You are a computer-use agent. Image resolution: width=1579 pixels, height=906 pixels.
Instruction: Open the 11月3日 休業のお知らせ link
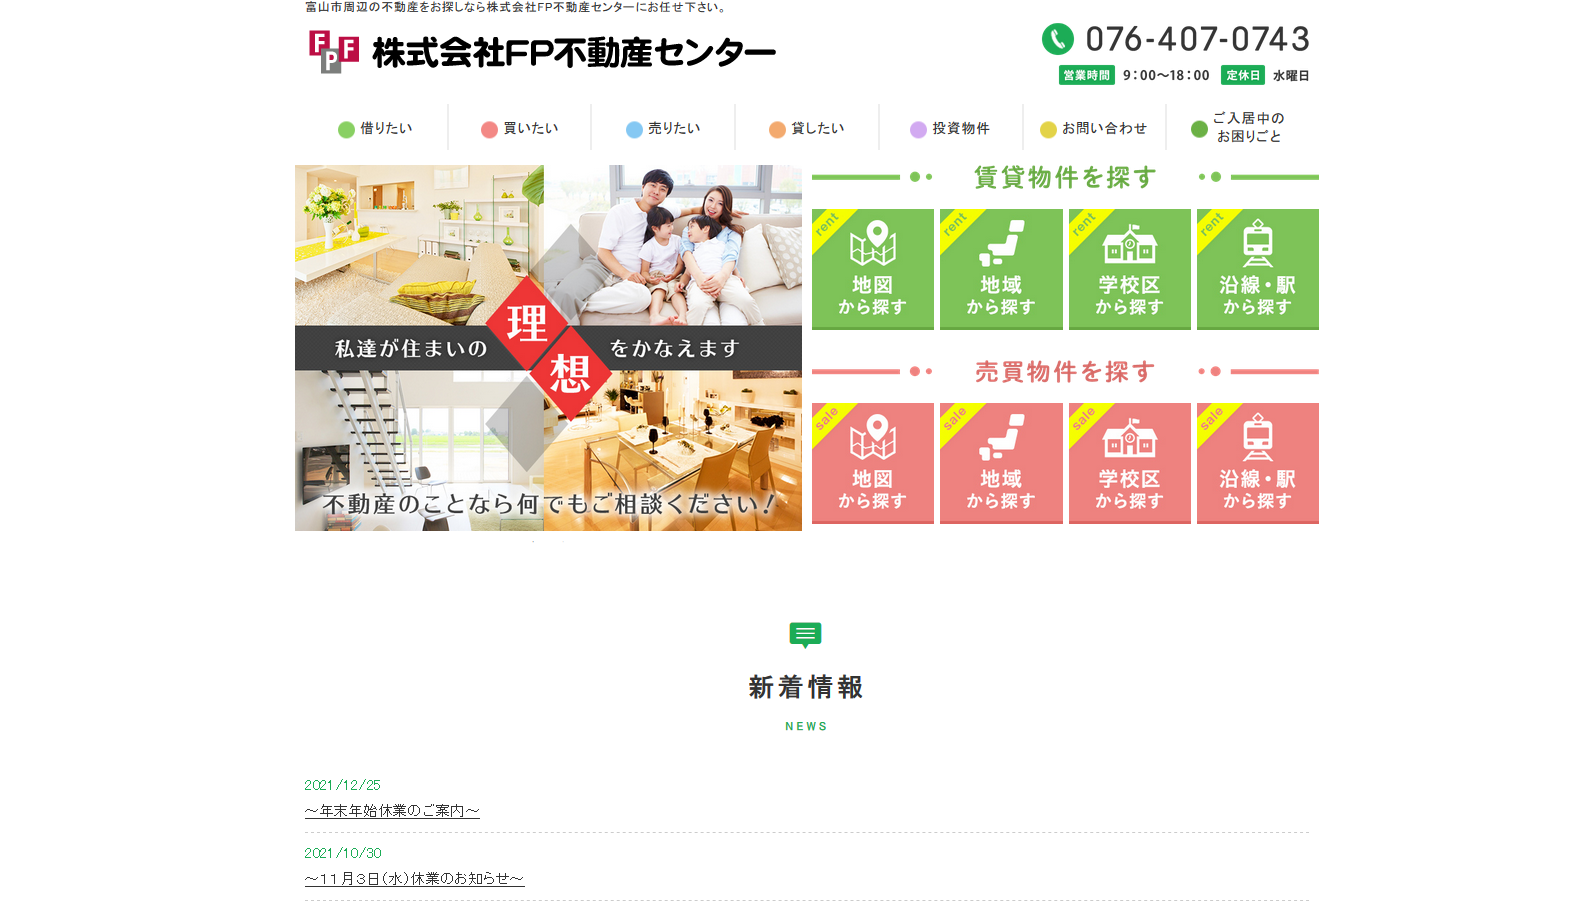(414, 879)
